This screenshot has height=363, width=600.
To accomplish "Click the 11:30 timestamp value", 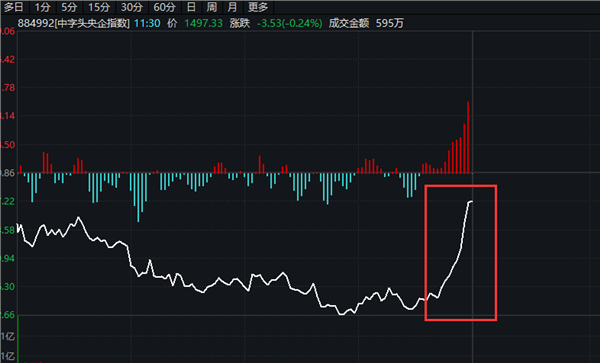I will tap(147, 23).
